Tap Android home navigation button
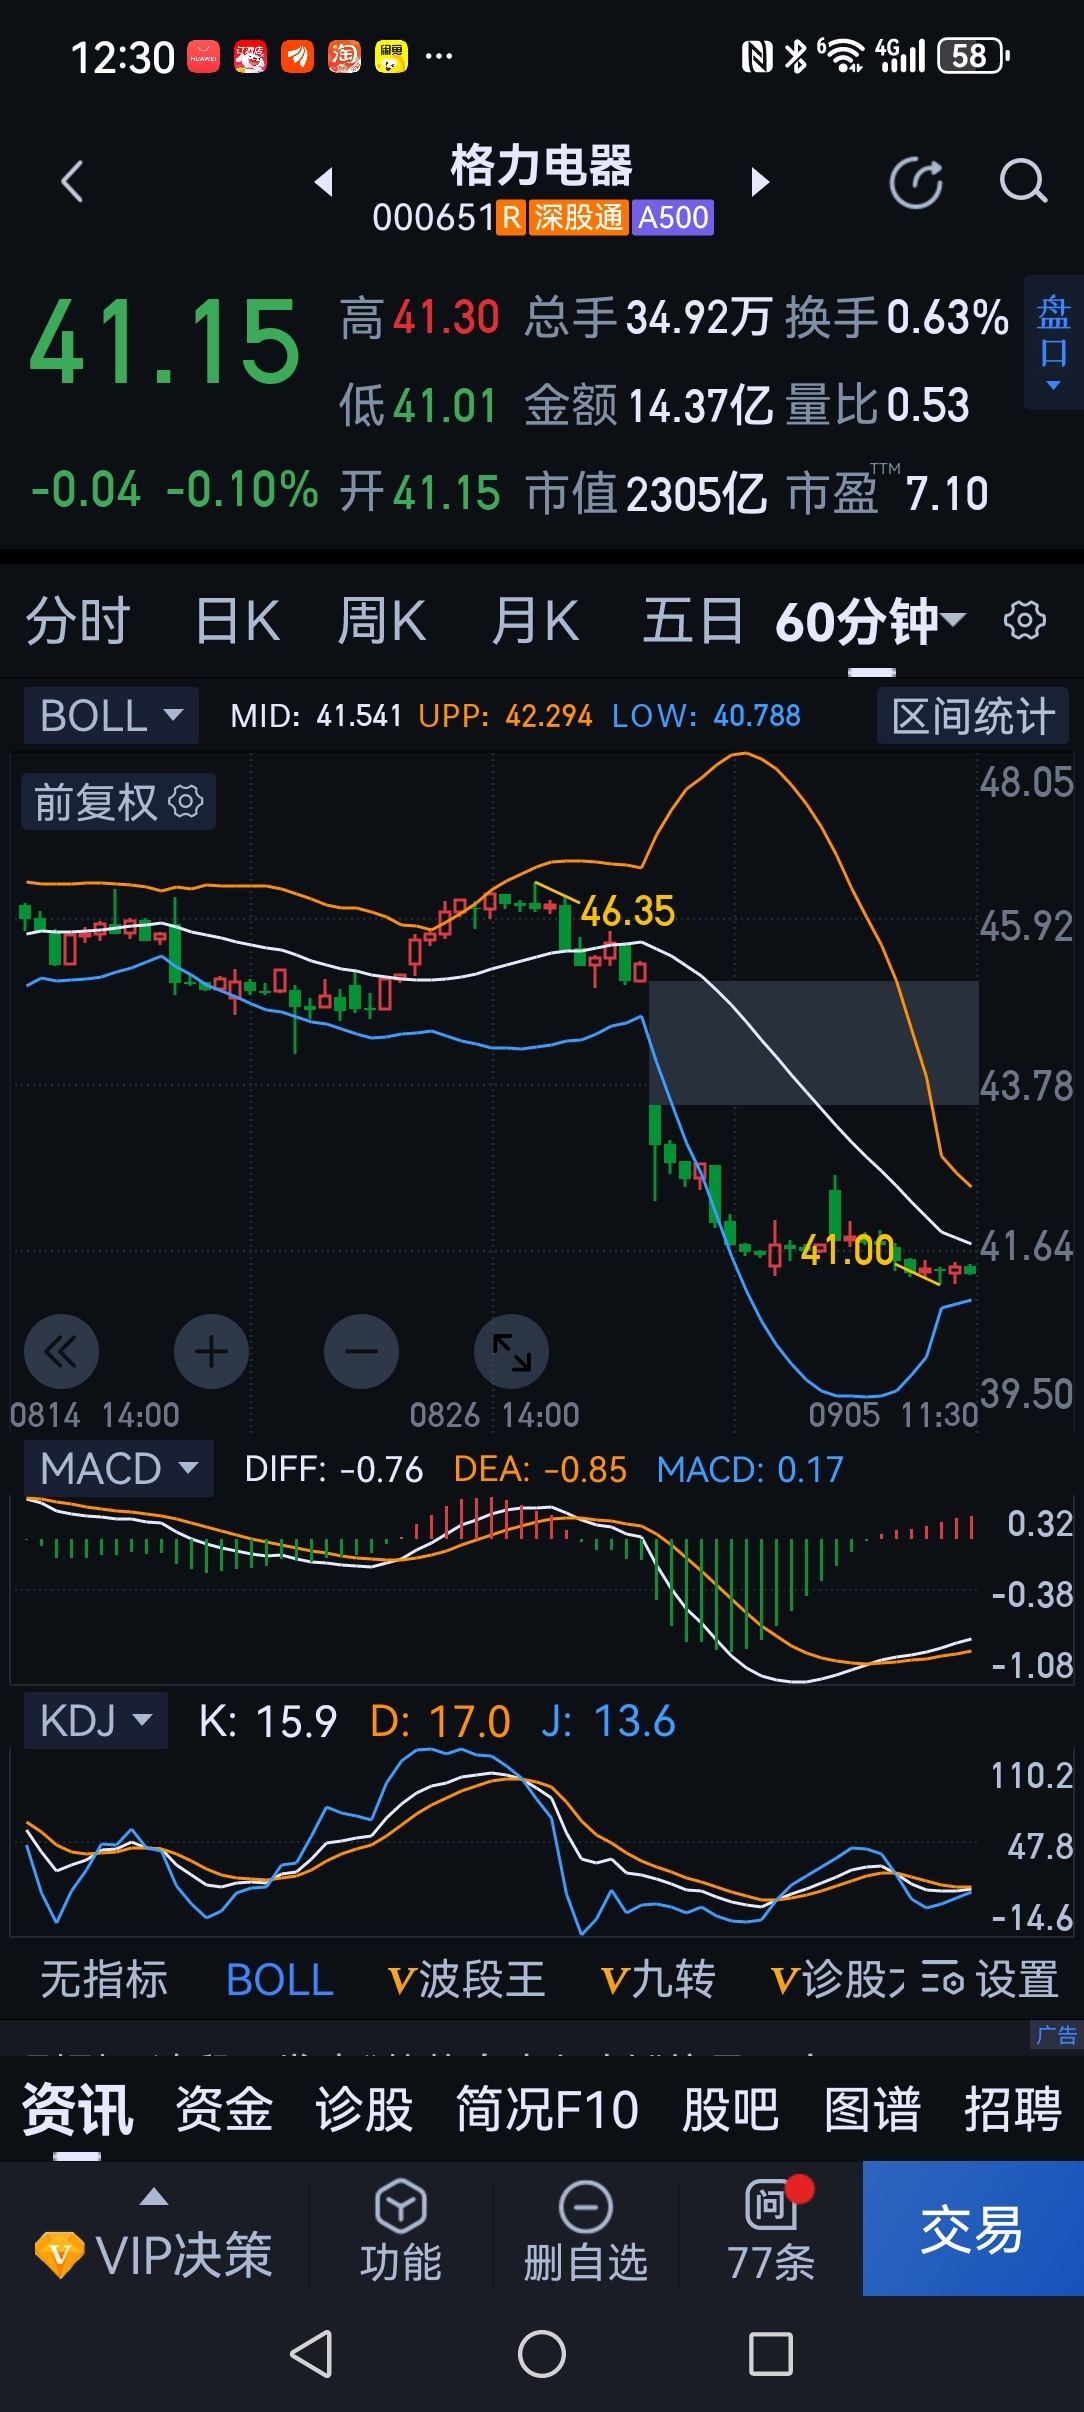1084x2412 pixels. [542, 2354]
